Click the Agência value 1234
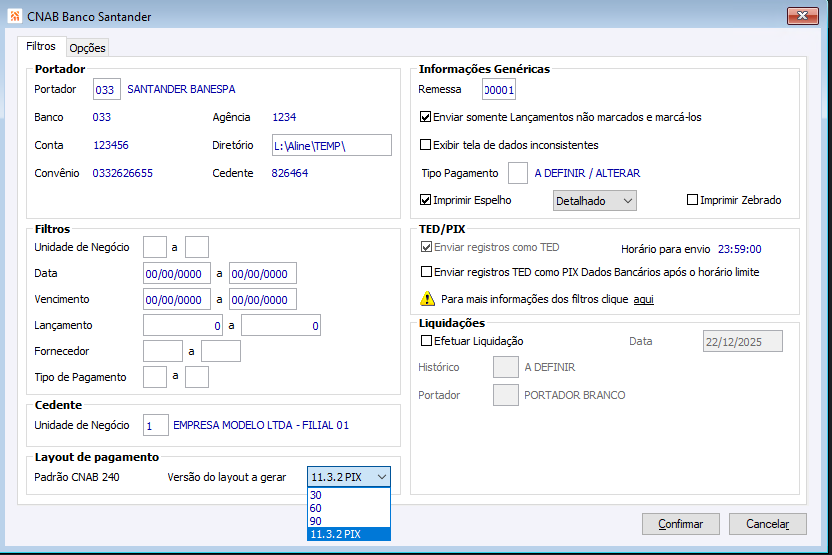 coord(284,117)
